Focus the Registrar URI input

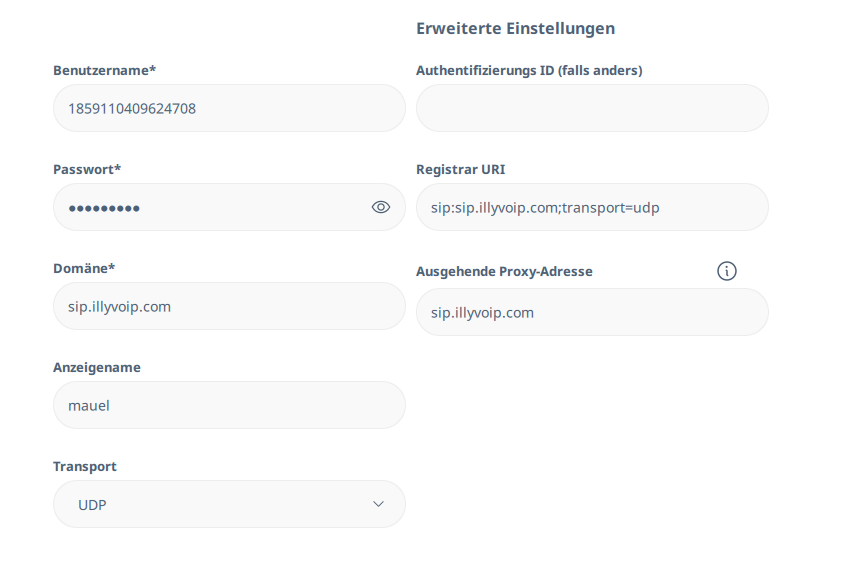592,207
